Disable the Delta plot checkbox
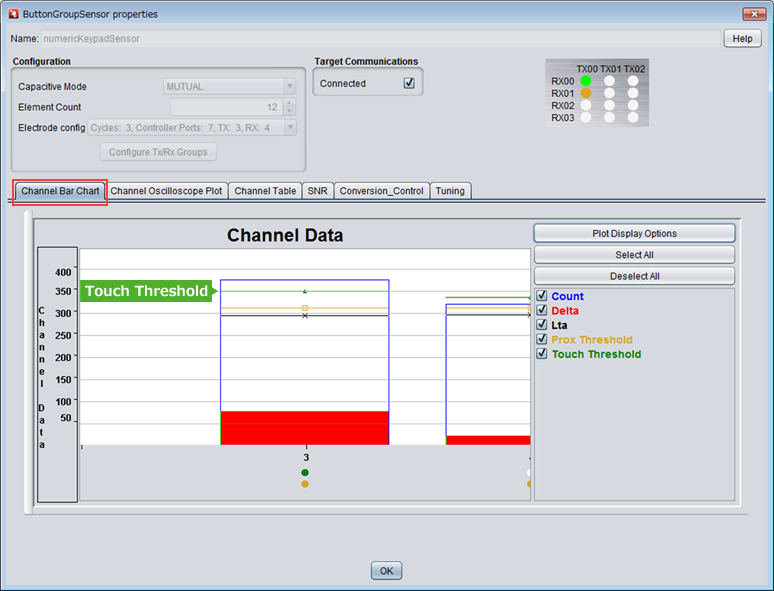 (542, 311)
